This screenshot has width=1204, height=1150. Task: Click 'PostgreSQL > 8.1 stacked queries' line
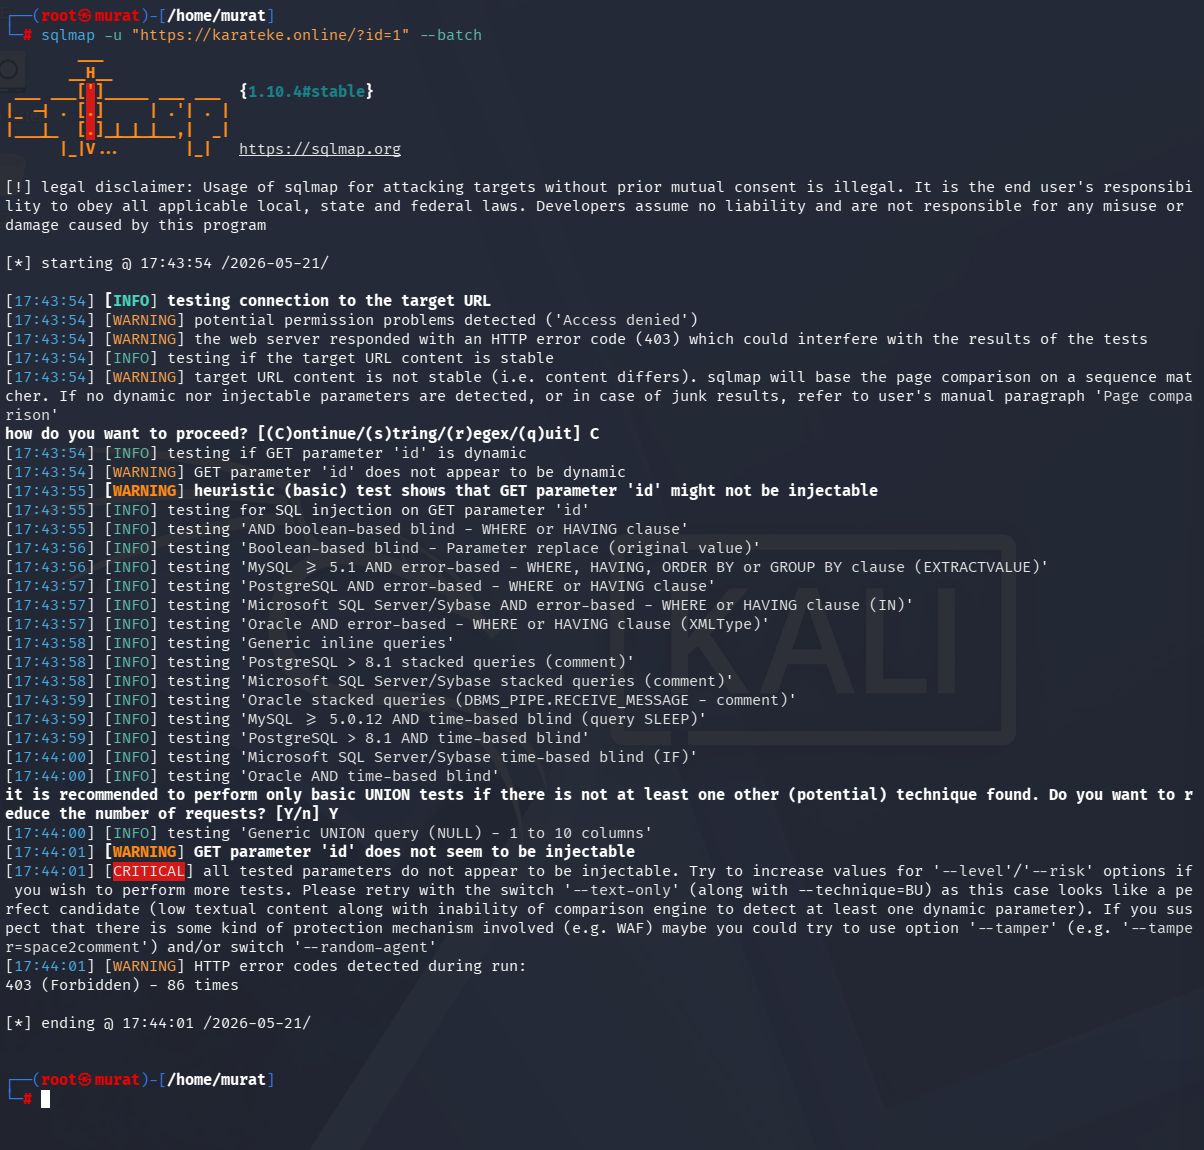click(320, 662)
